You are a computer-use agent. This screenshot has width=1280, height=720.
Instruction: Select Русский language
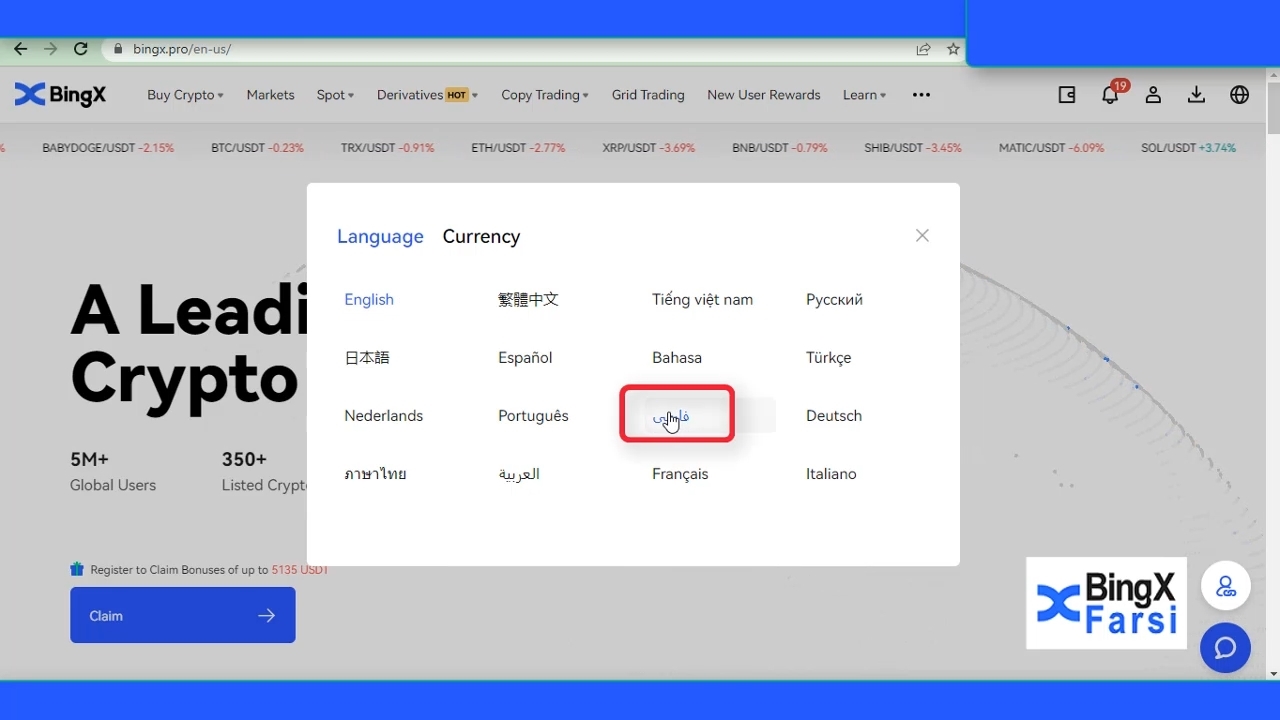pos(834,300)
